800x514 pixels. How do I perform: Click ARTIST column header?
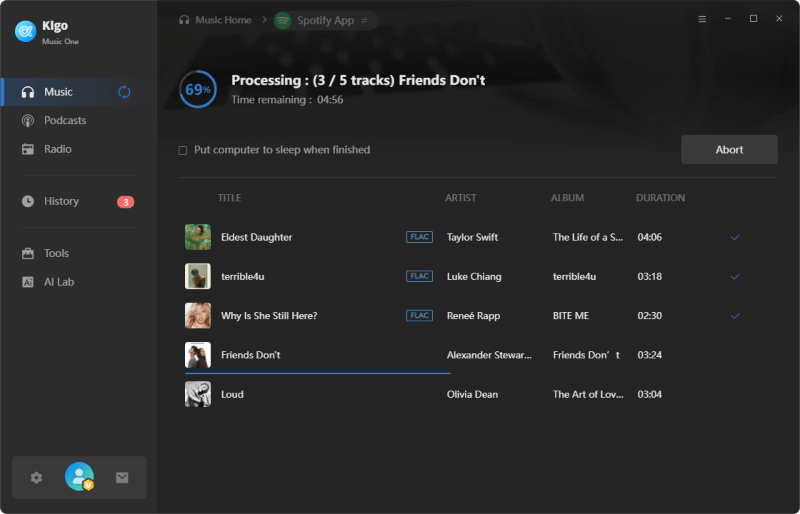pyautogui.click(x=461, y=198)
